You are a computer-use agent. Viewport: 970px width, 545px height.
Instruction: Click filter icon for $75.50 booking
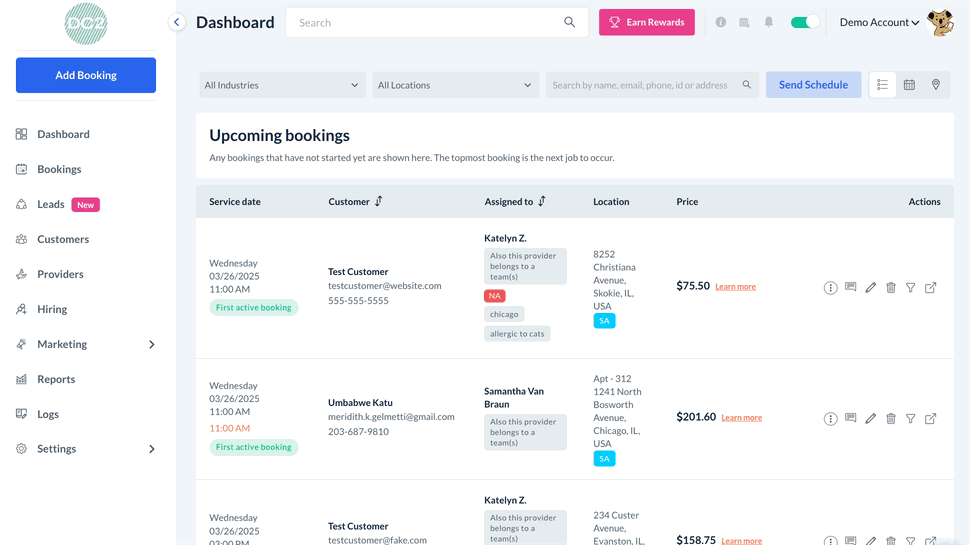911,287
